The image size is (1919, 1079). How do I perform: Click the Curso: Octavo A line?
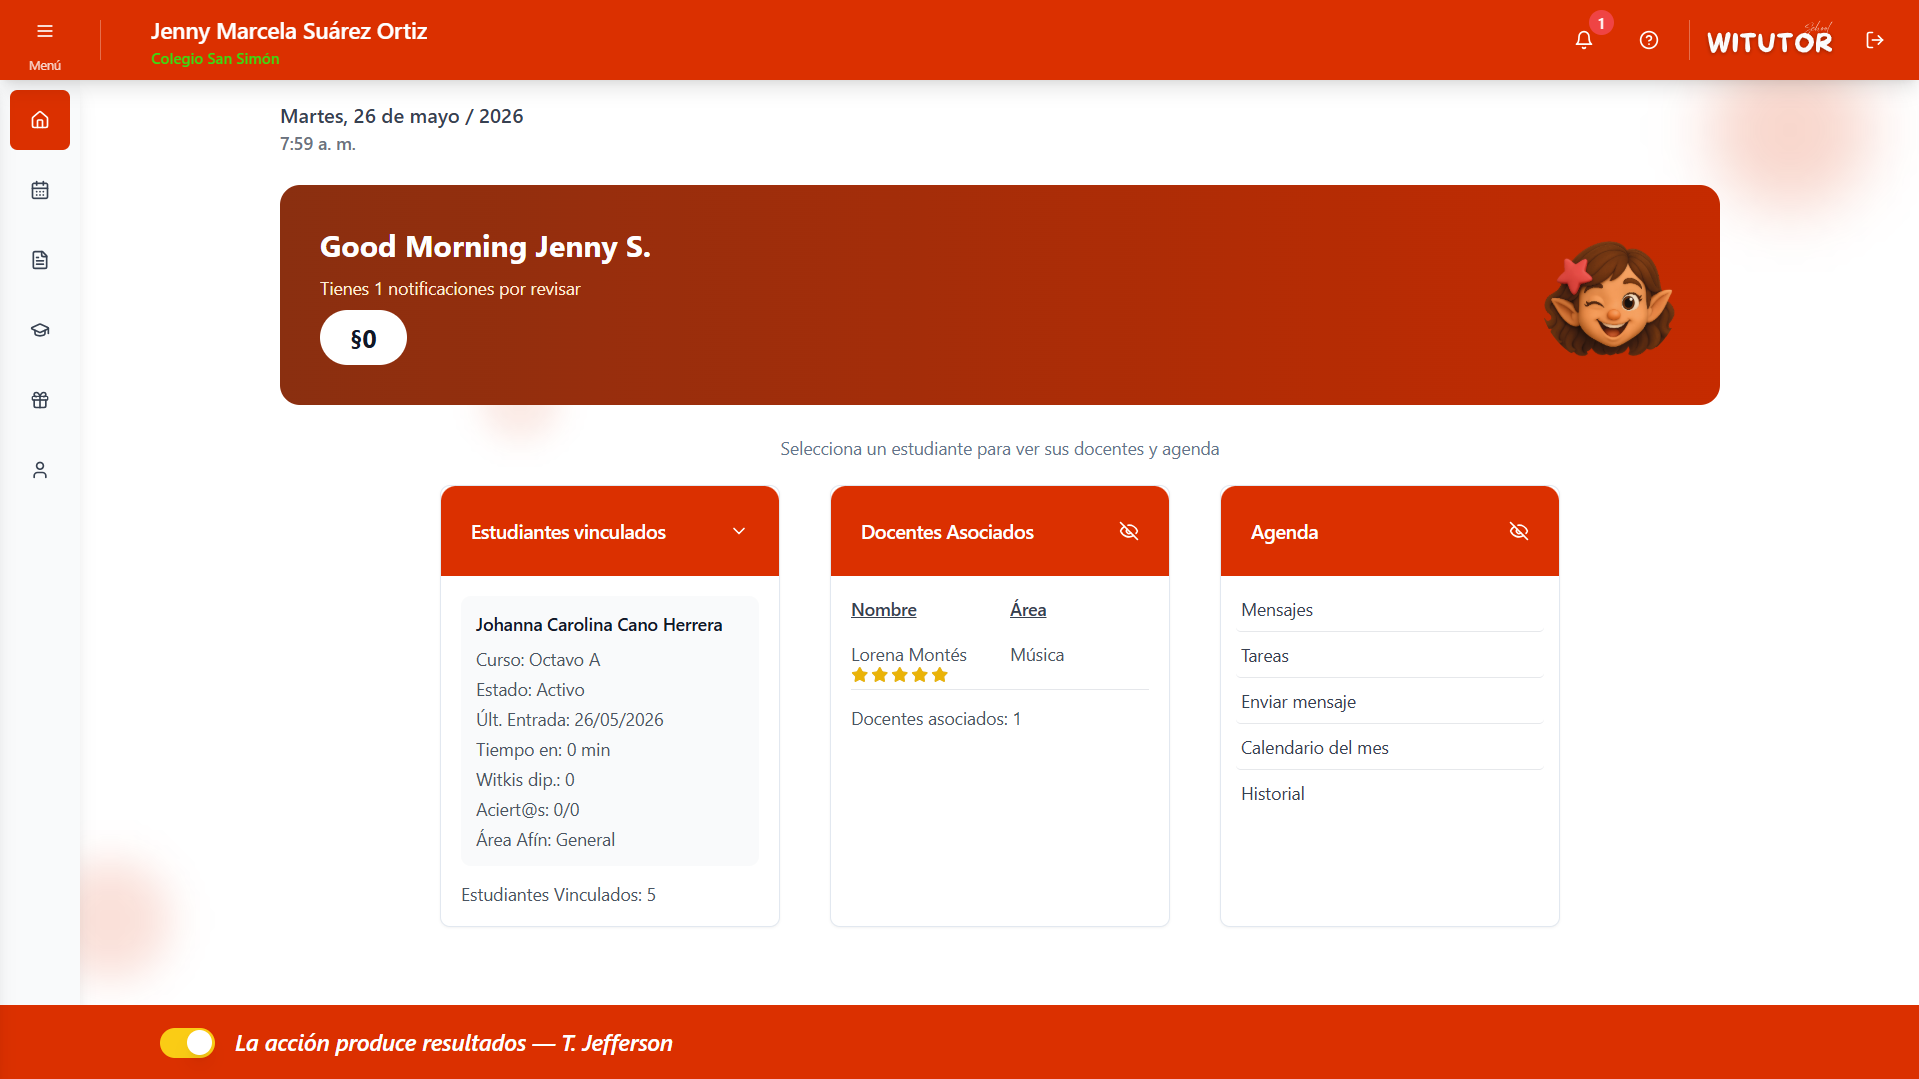[538, 660]
